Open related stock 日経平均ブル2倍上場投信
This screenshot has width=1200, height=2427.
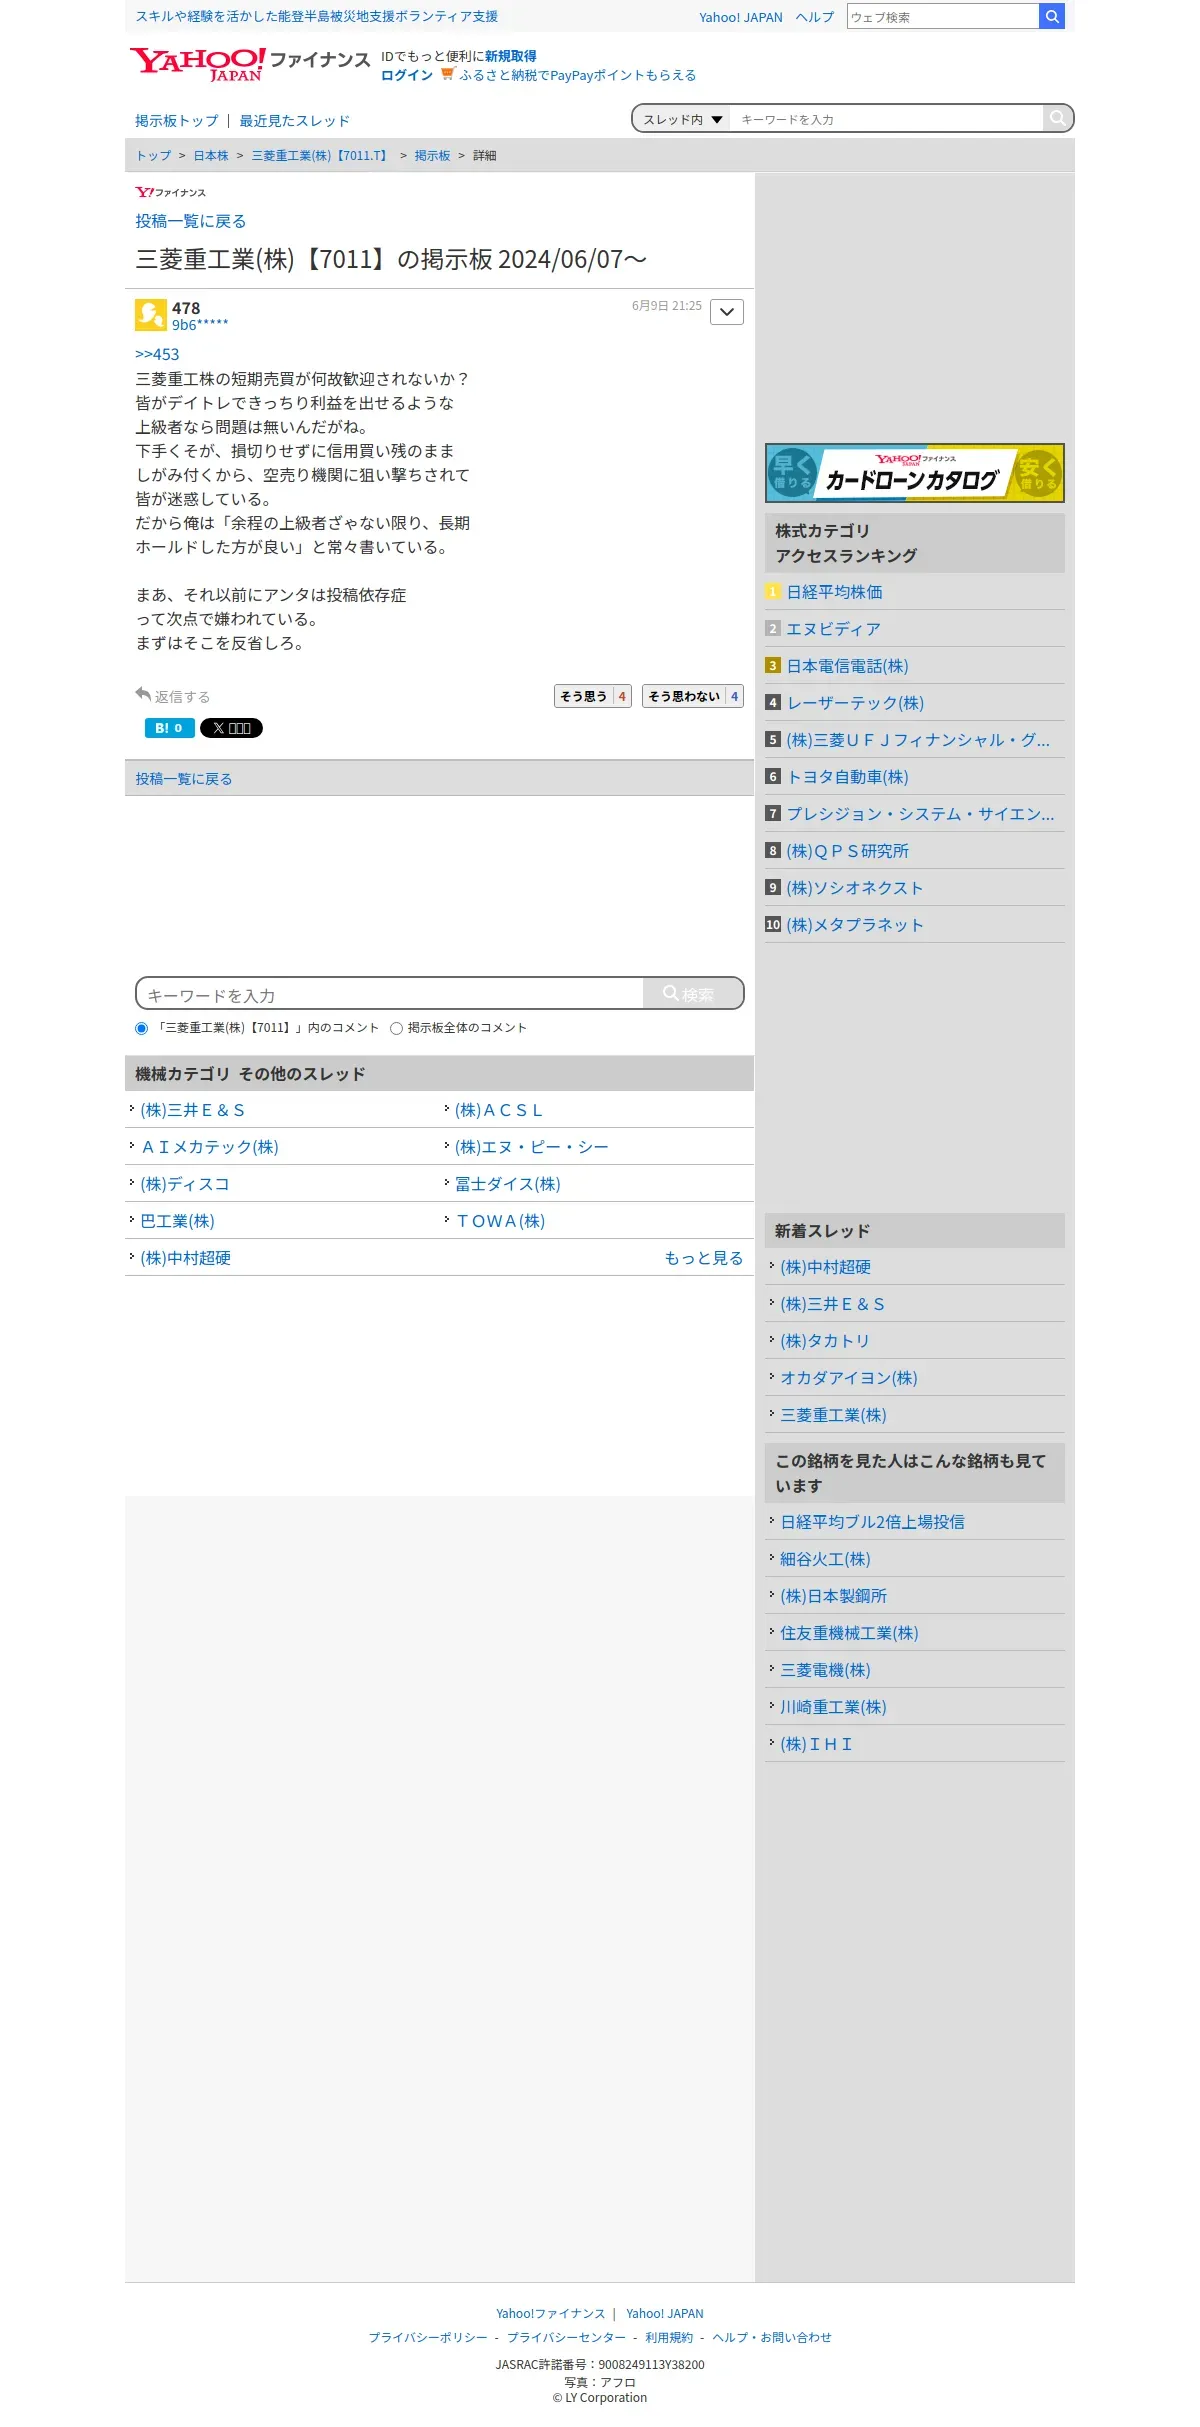(873, 1522)
